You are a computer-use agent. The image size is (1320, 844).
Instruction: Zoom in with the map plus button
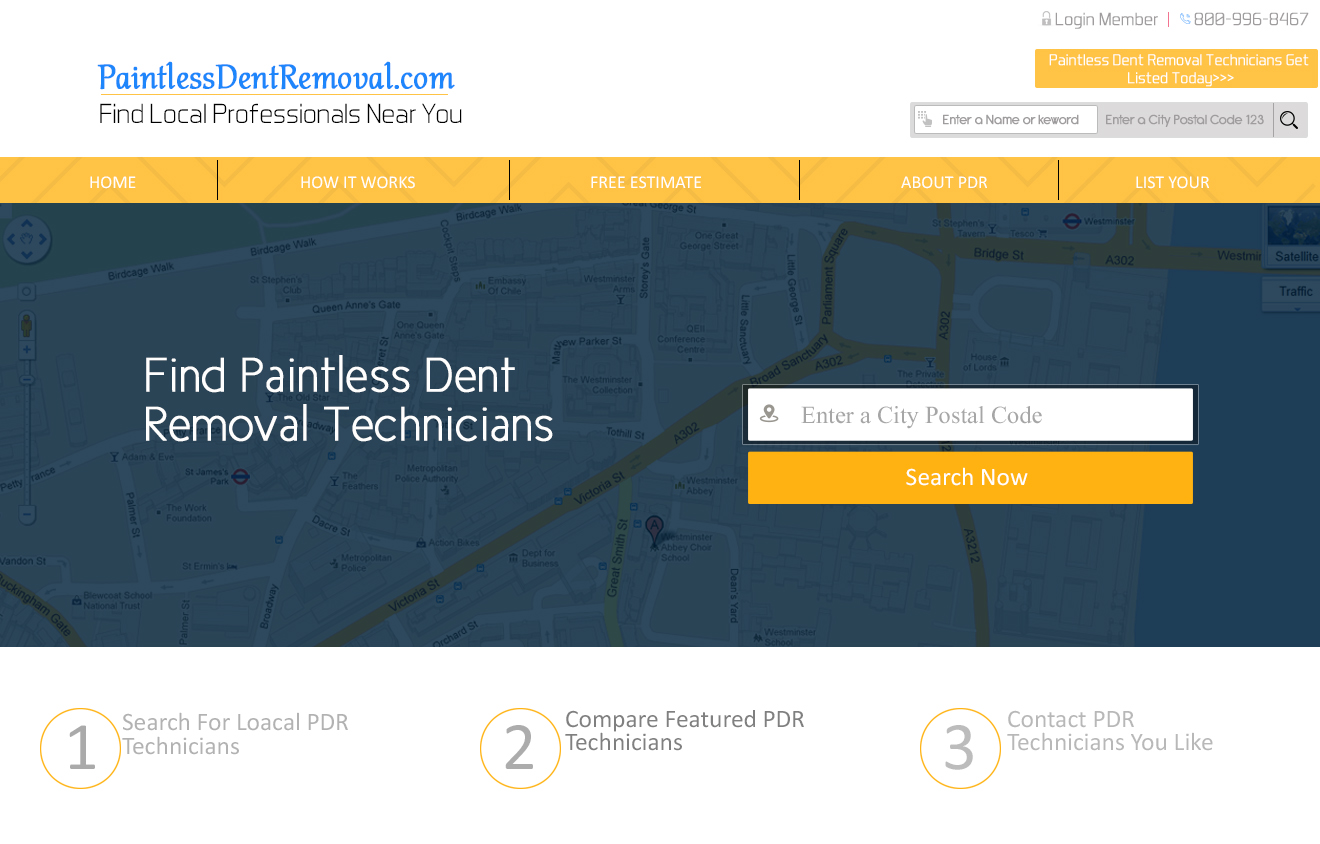[x=27, y=350]
